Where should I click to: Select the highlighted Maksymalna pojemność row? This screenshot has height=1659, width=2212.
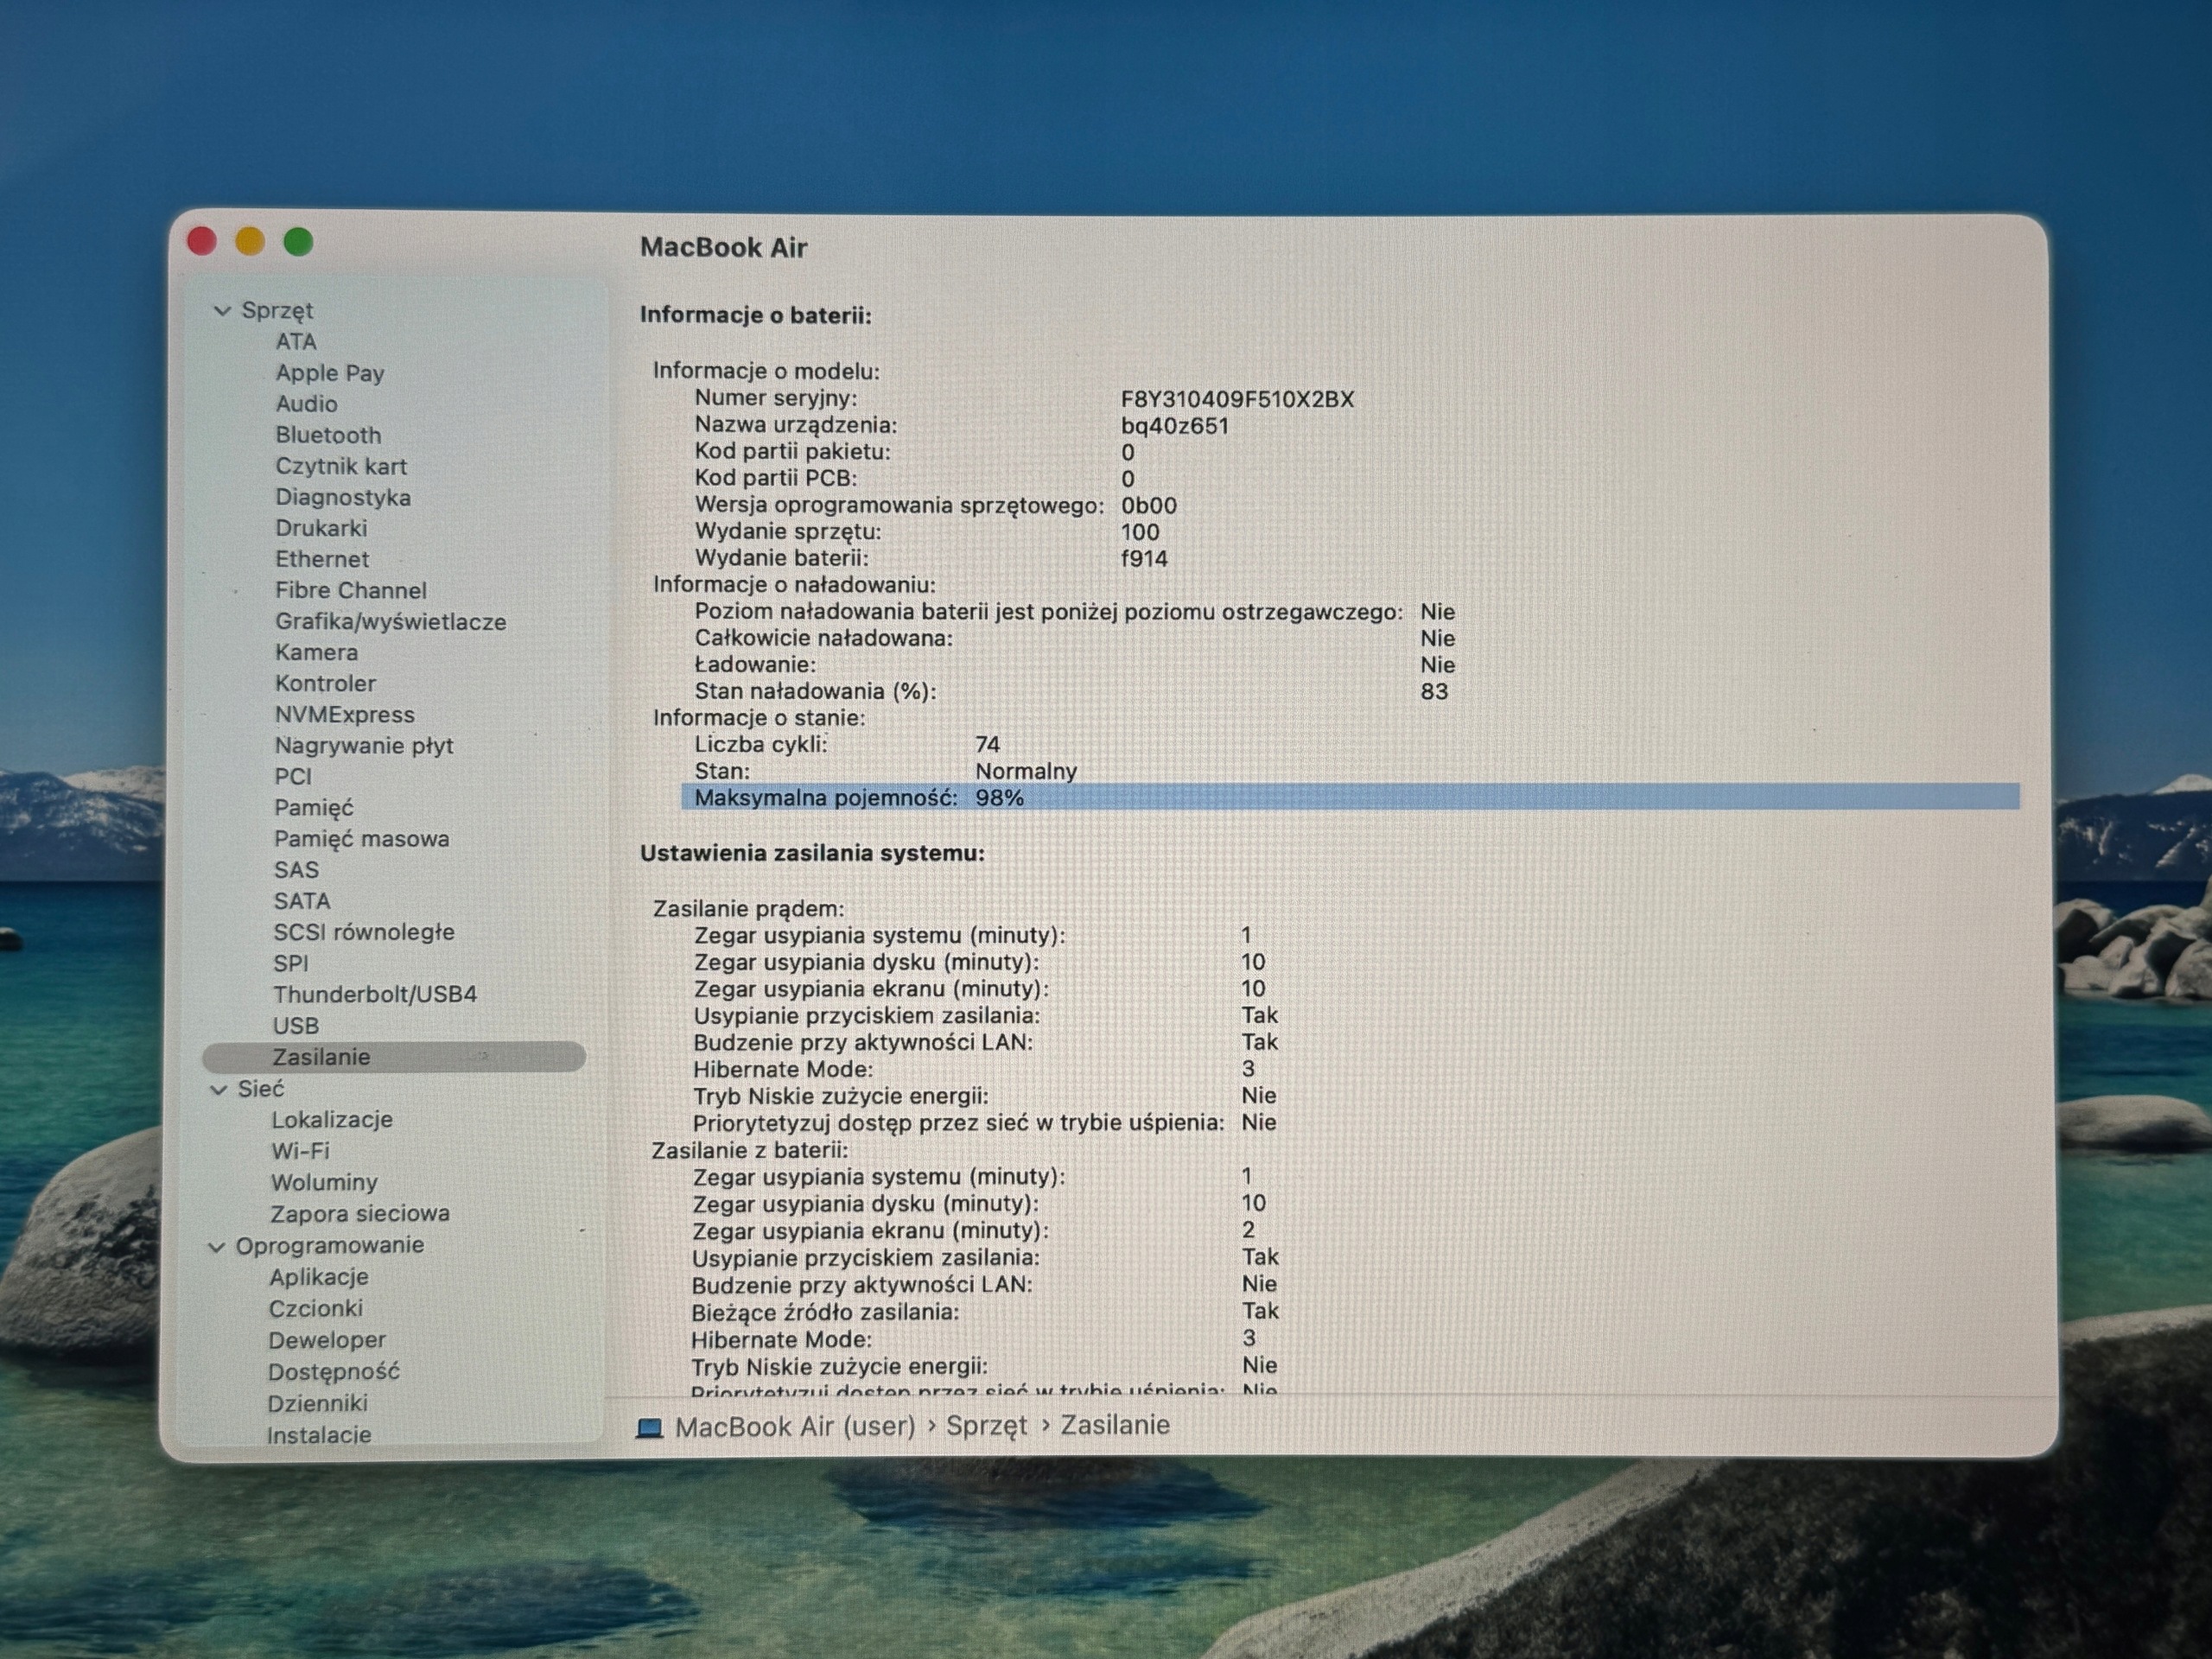point(1350,798)
